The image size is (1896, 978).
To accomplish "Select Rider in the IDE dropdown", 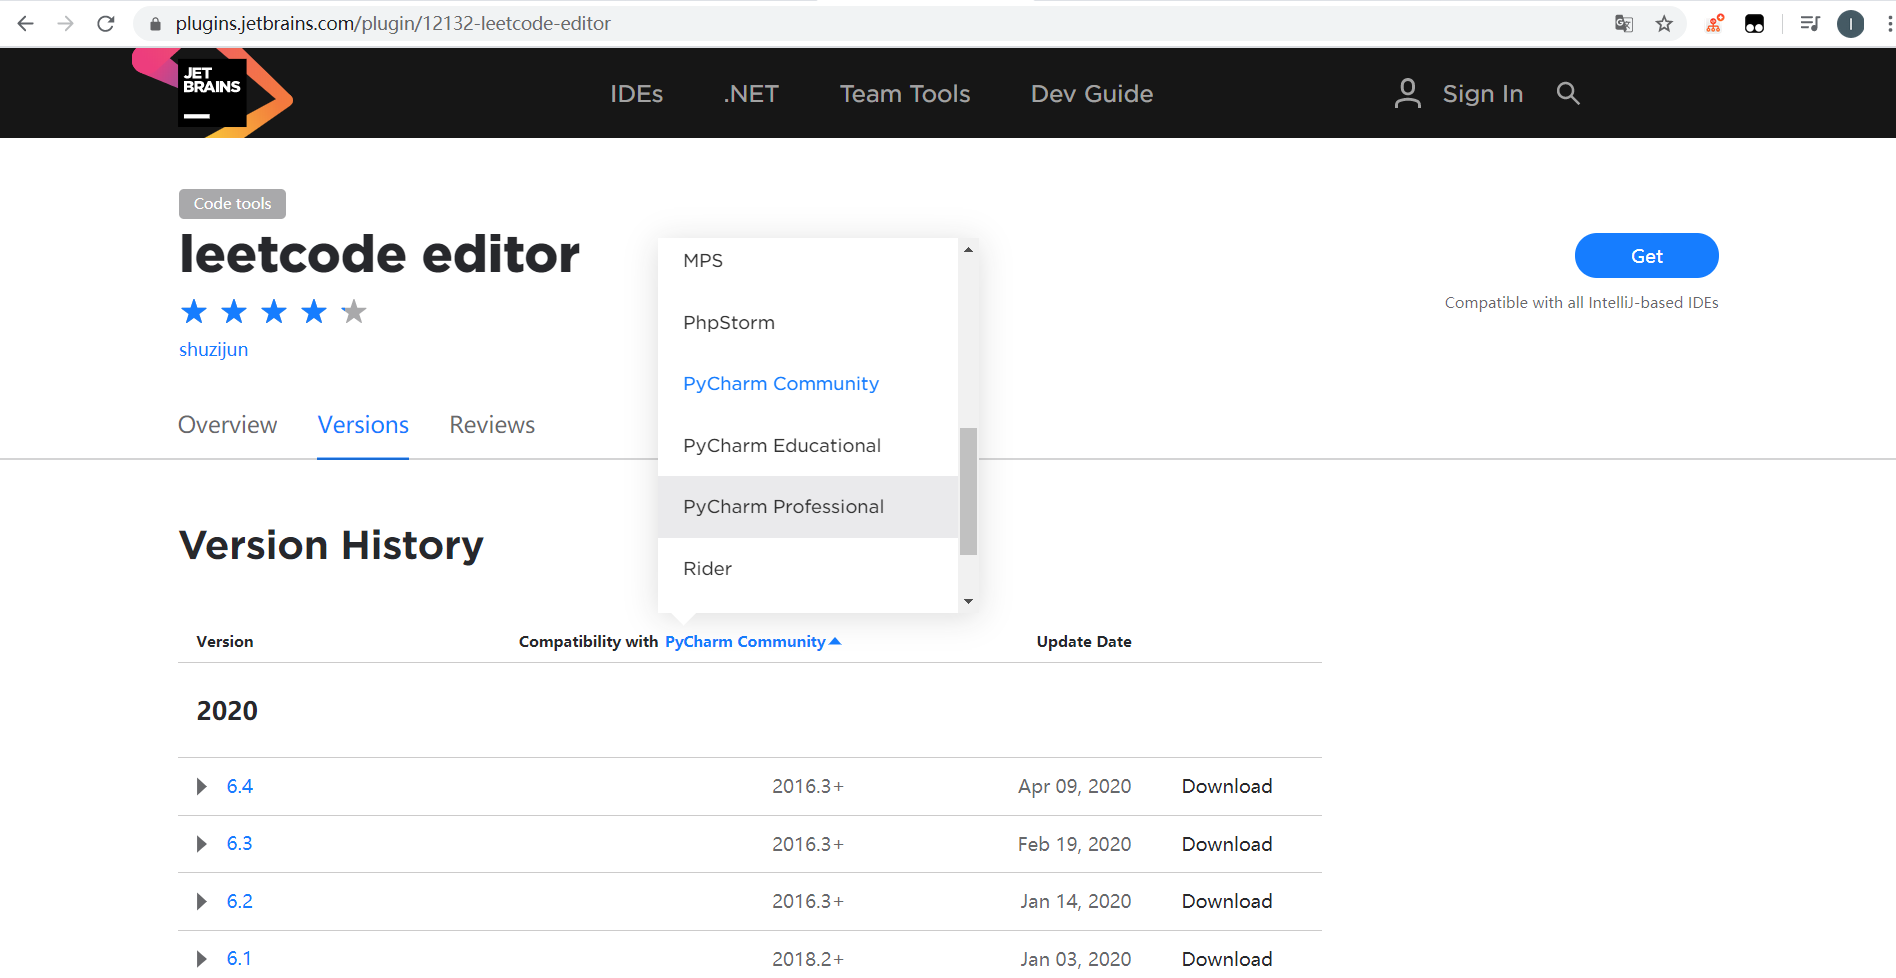I will point(808,569).
